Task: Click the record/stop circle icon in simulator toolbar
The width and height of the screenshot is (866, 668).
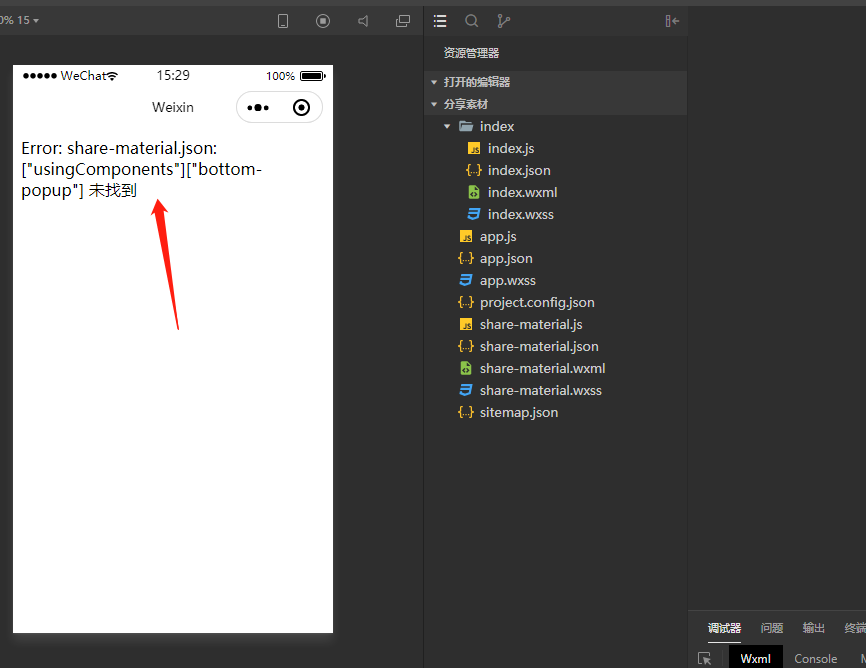Action: [x=323, y=21]
